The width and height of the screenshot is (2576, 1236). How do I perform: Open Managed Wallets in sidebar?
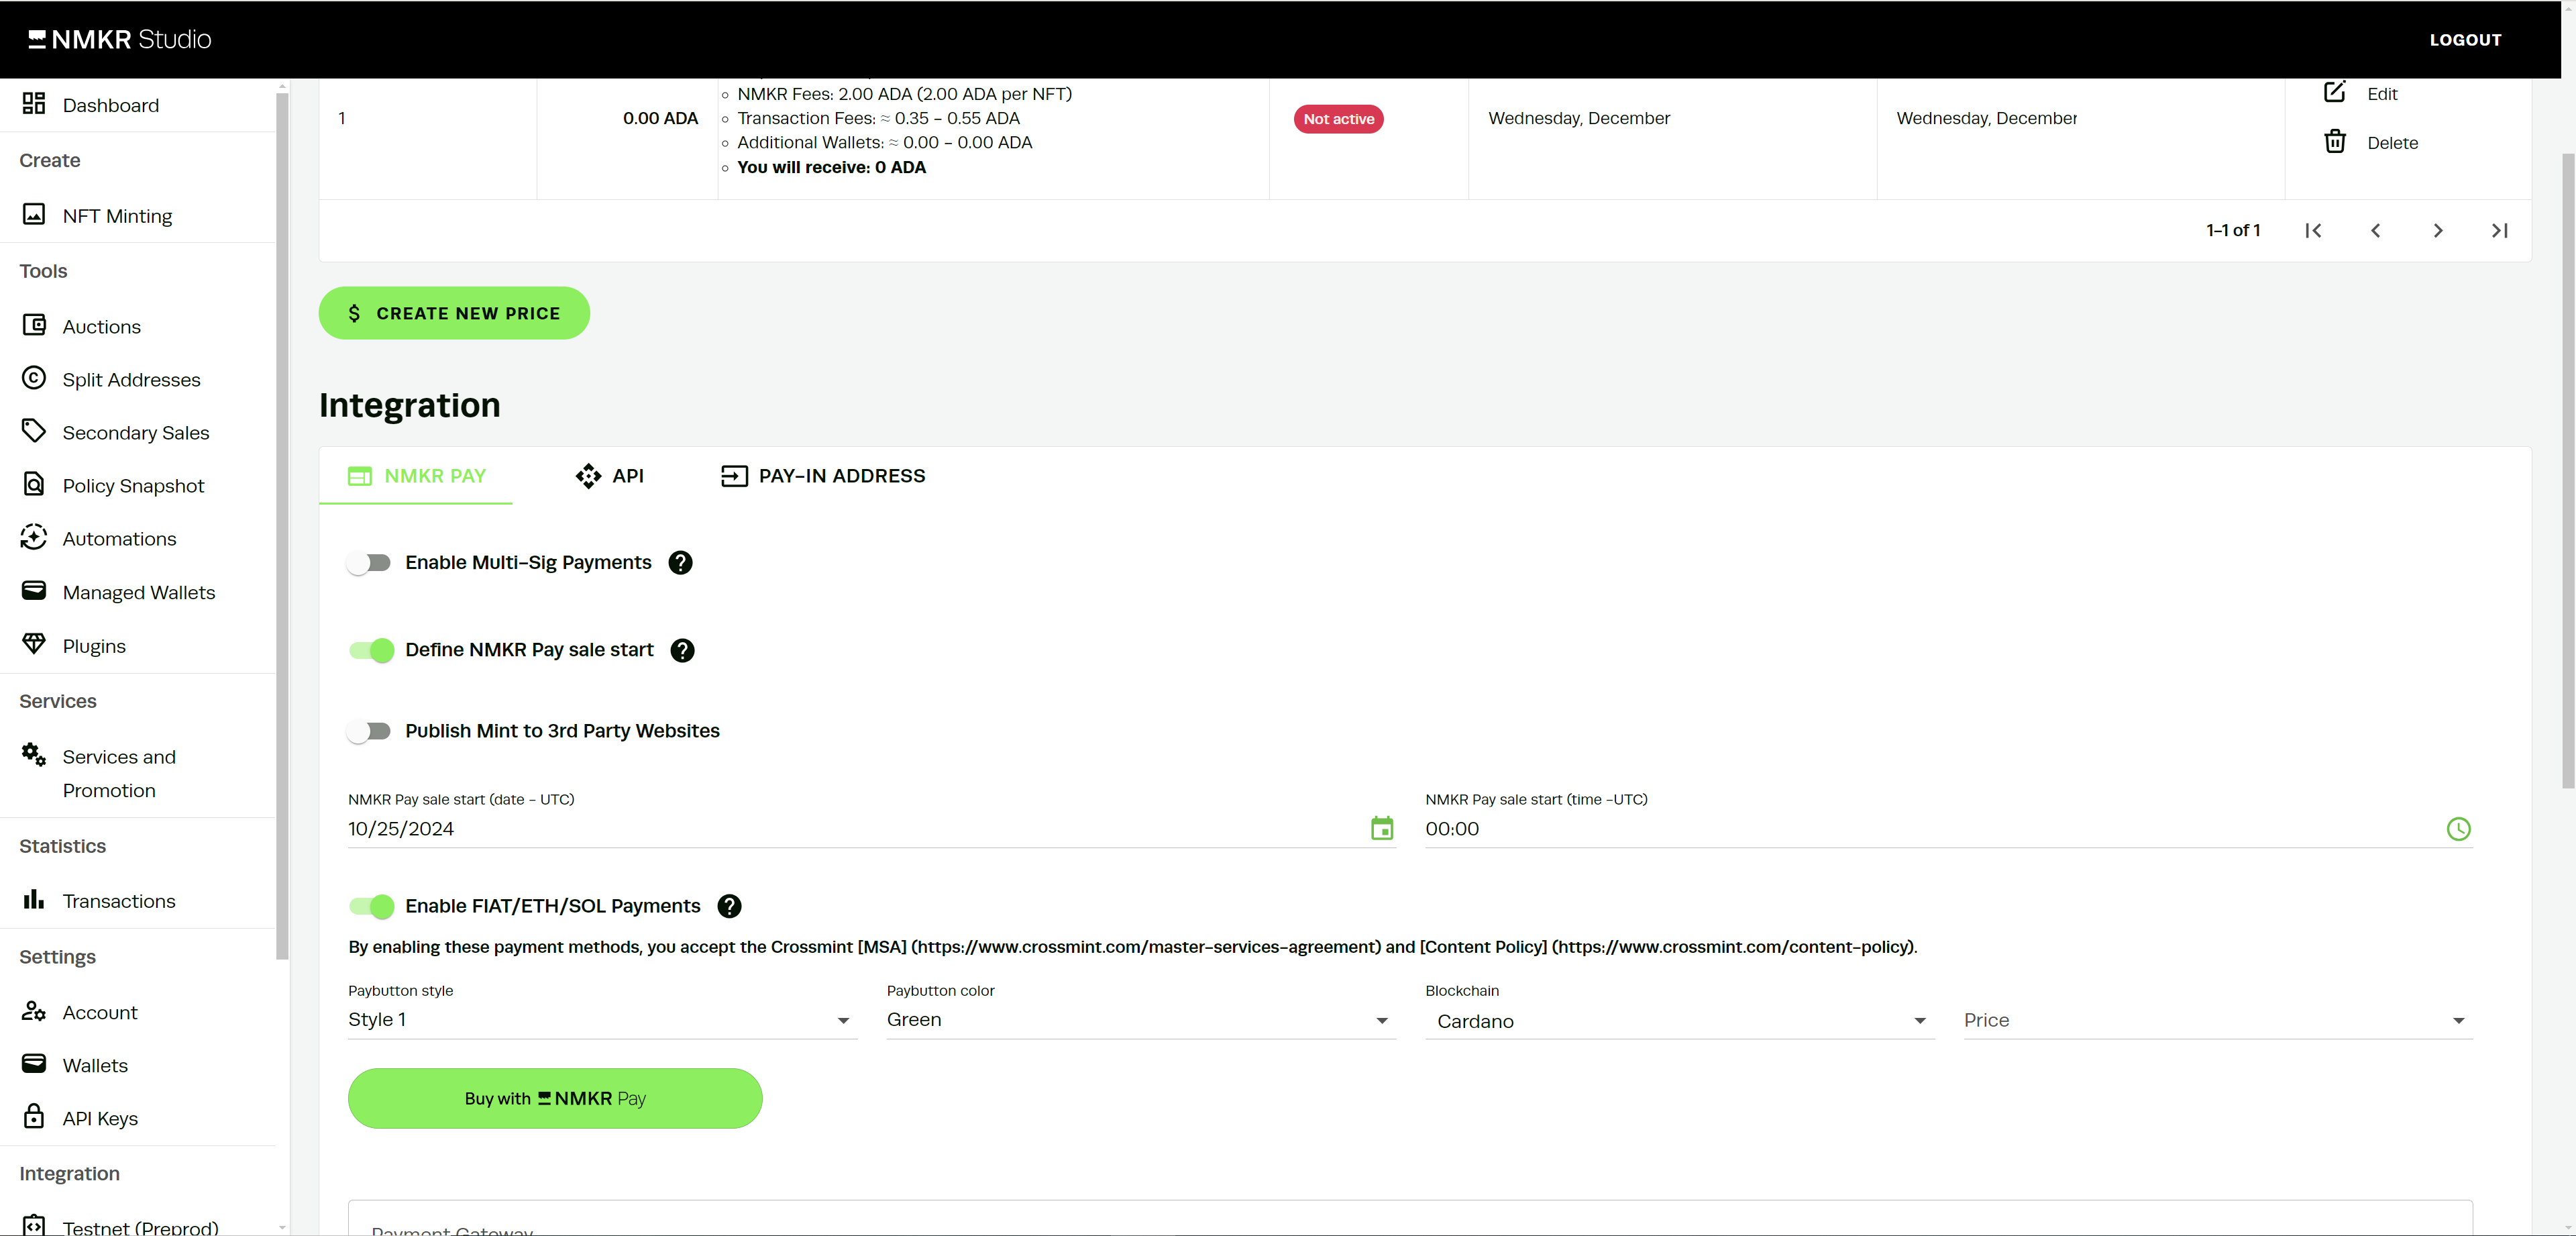pyautogui.click(x=138, y=592)
